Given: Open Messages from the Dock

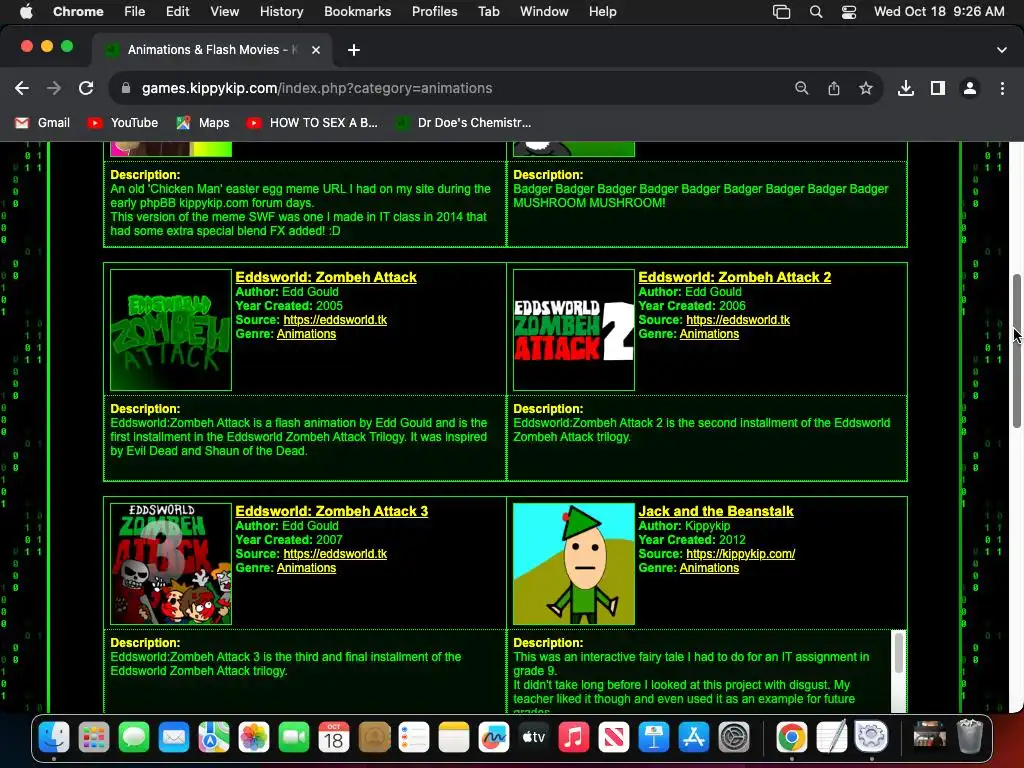Looking at the screenshot, I should coord(134,737).
